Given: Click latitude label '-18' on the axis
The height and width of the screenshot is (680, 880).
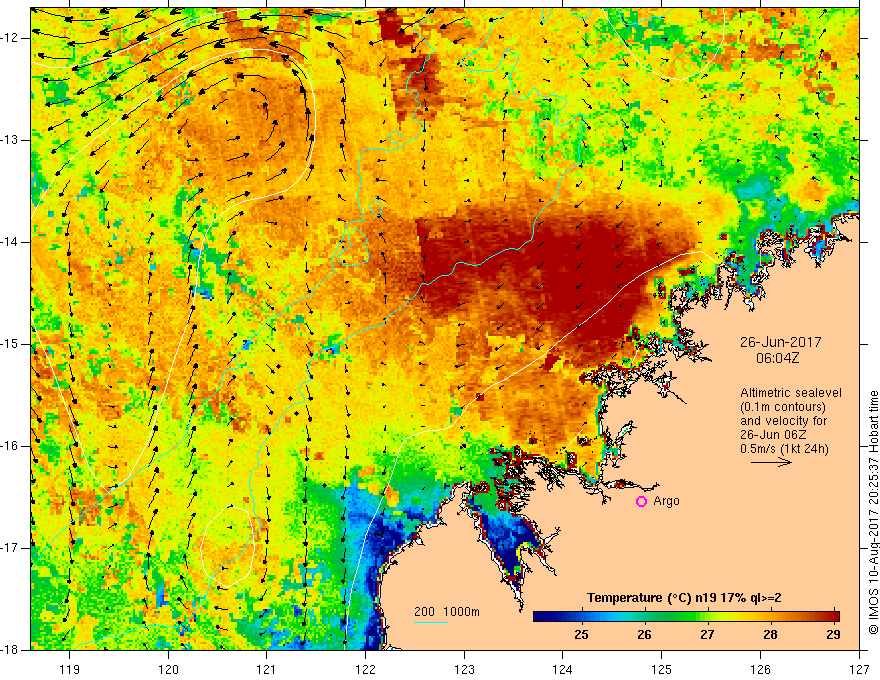Looking at the screenshot, I should [x=10, y=650].
